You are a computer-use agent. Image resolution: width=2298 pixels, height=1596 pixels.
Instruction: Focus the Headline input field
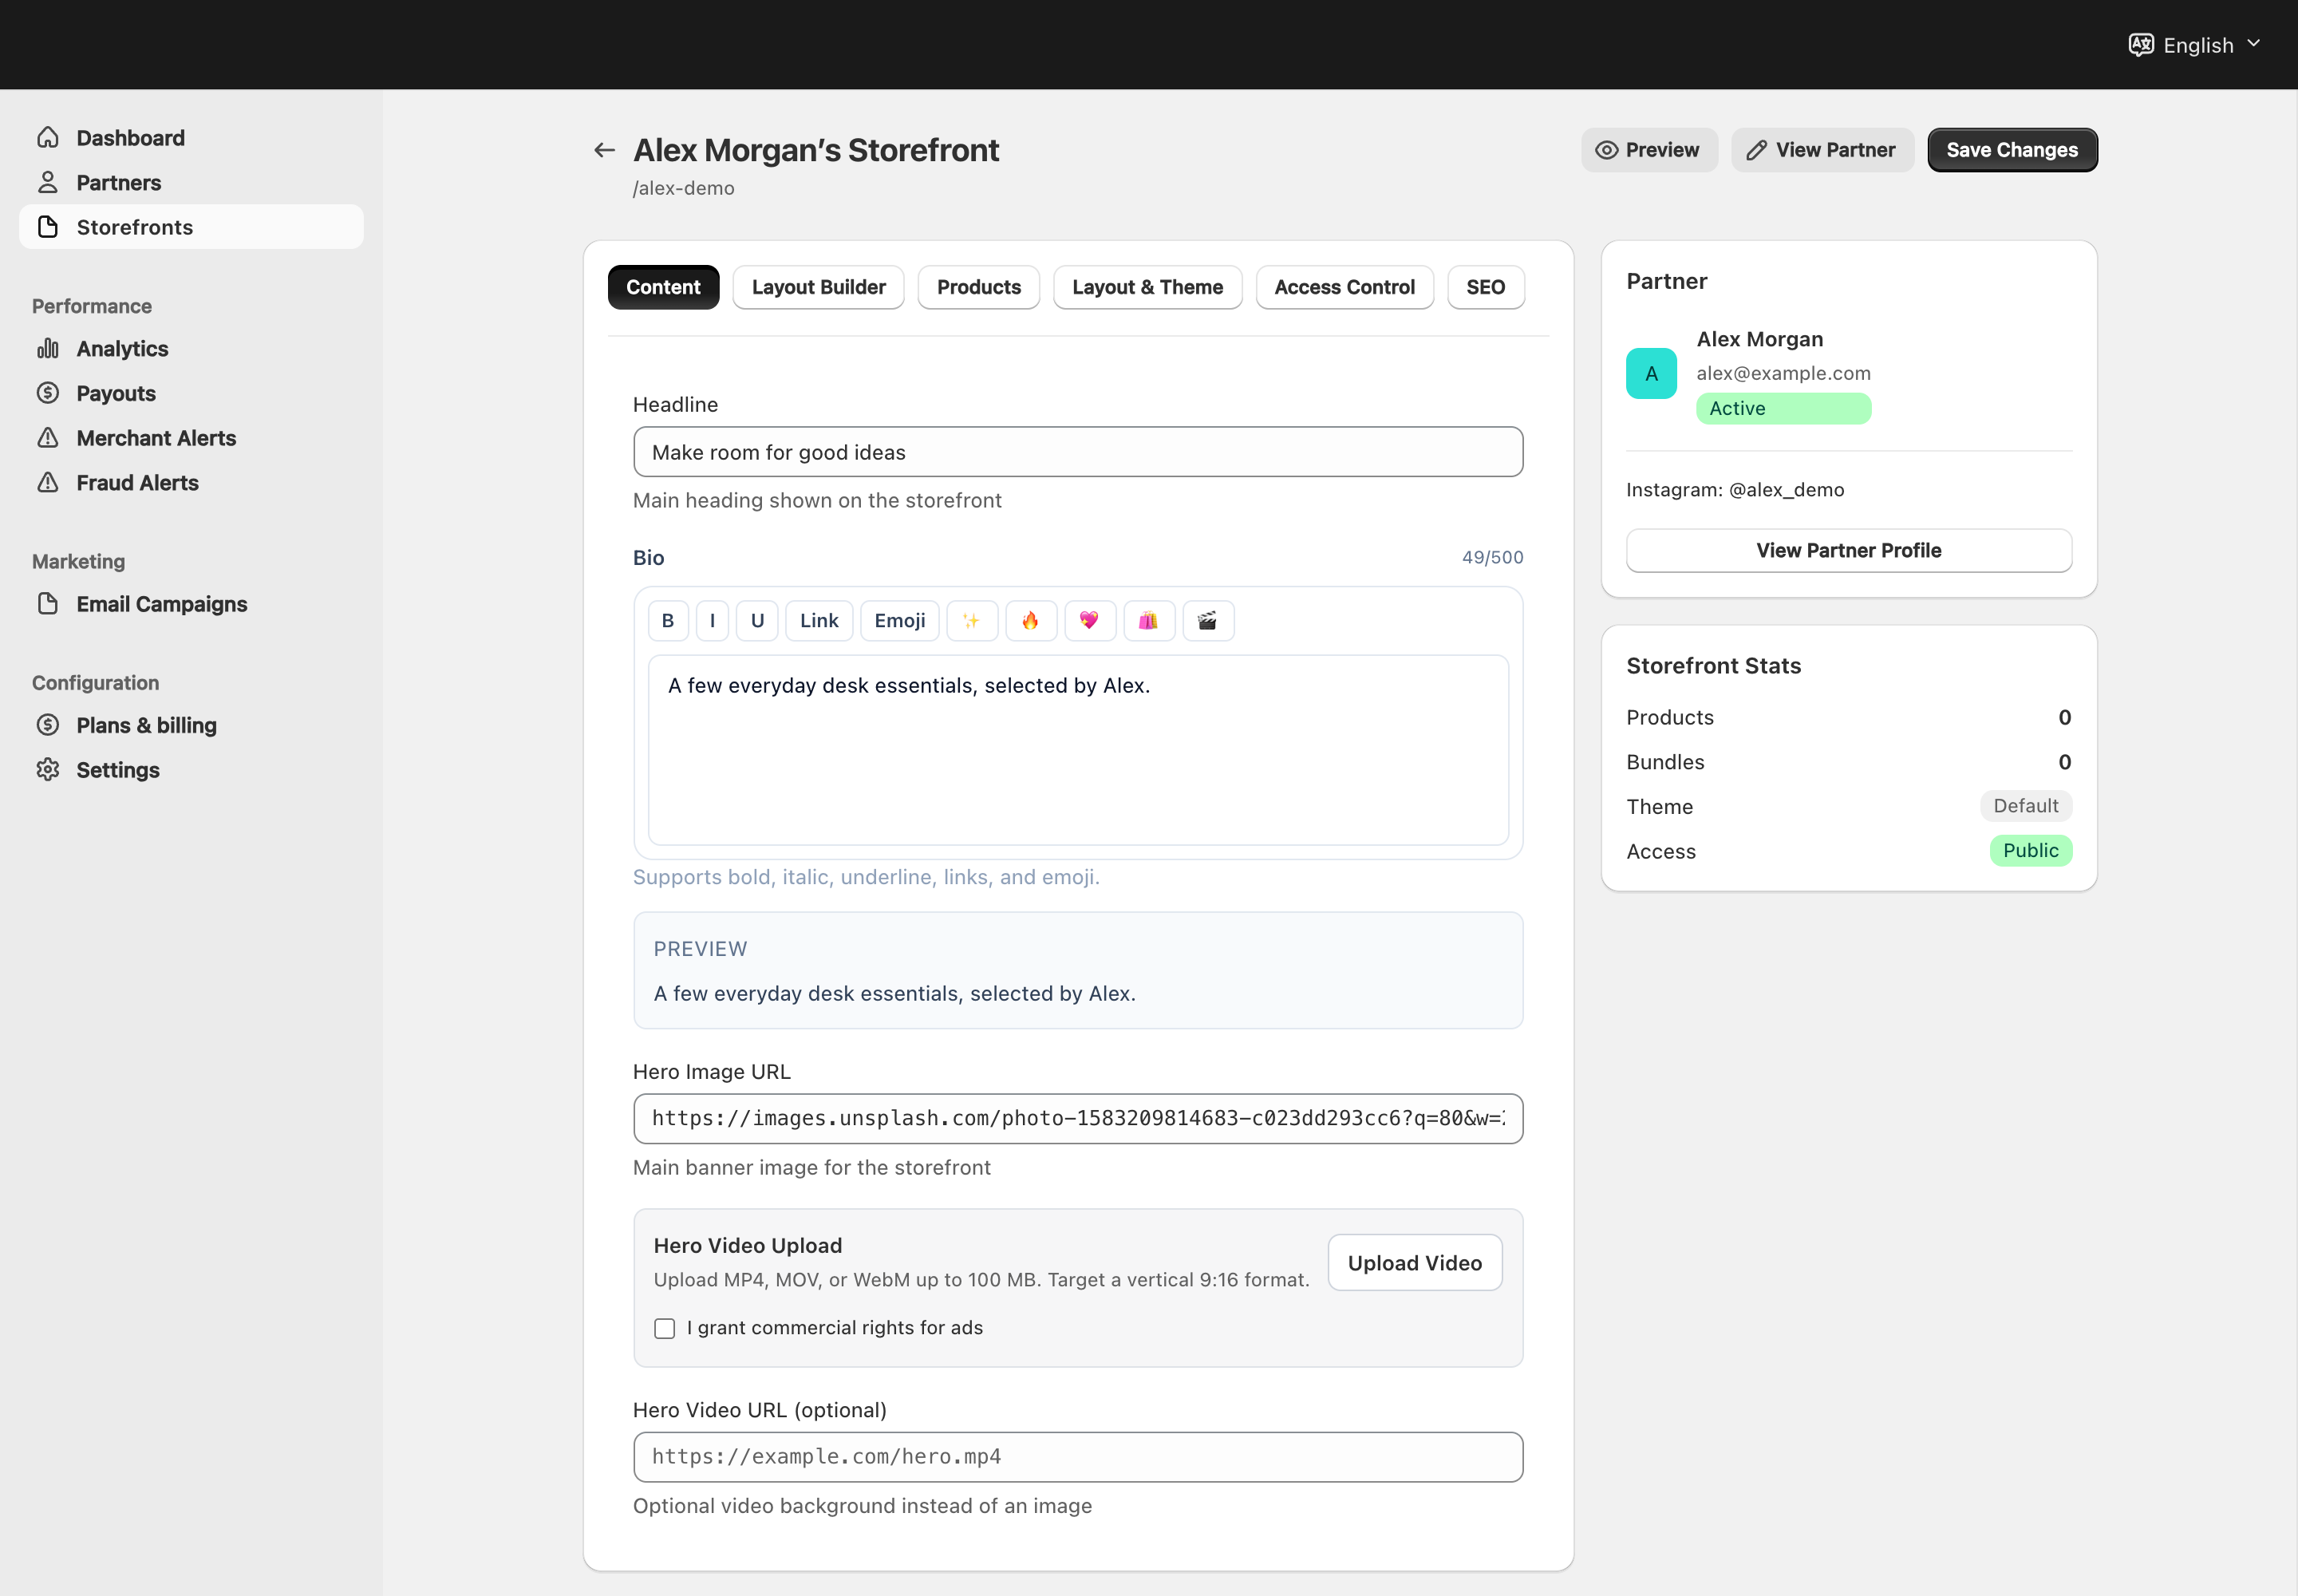click(1077, 452)
